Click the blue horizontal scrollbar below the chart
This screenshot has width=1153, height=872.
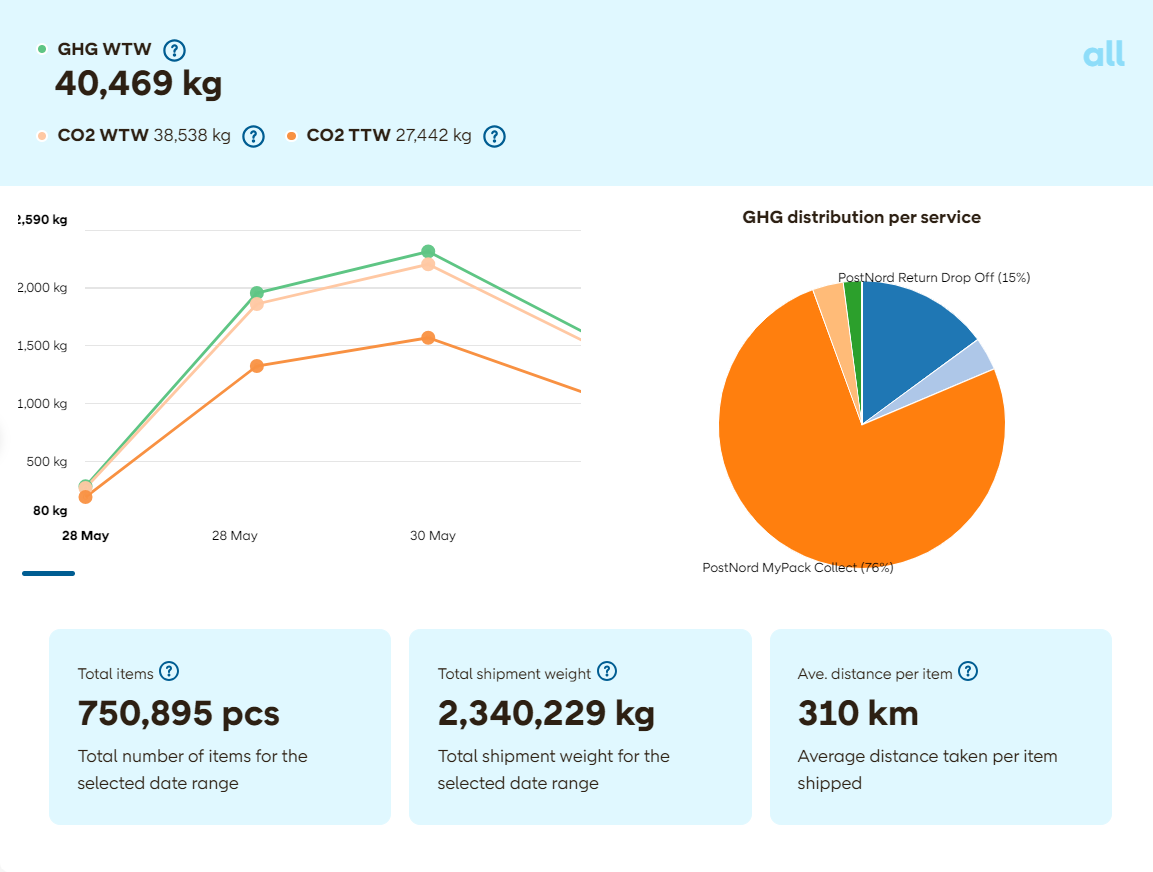[48, 573]
